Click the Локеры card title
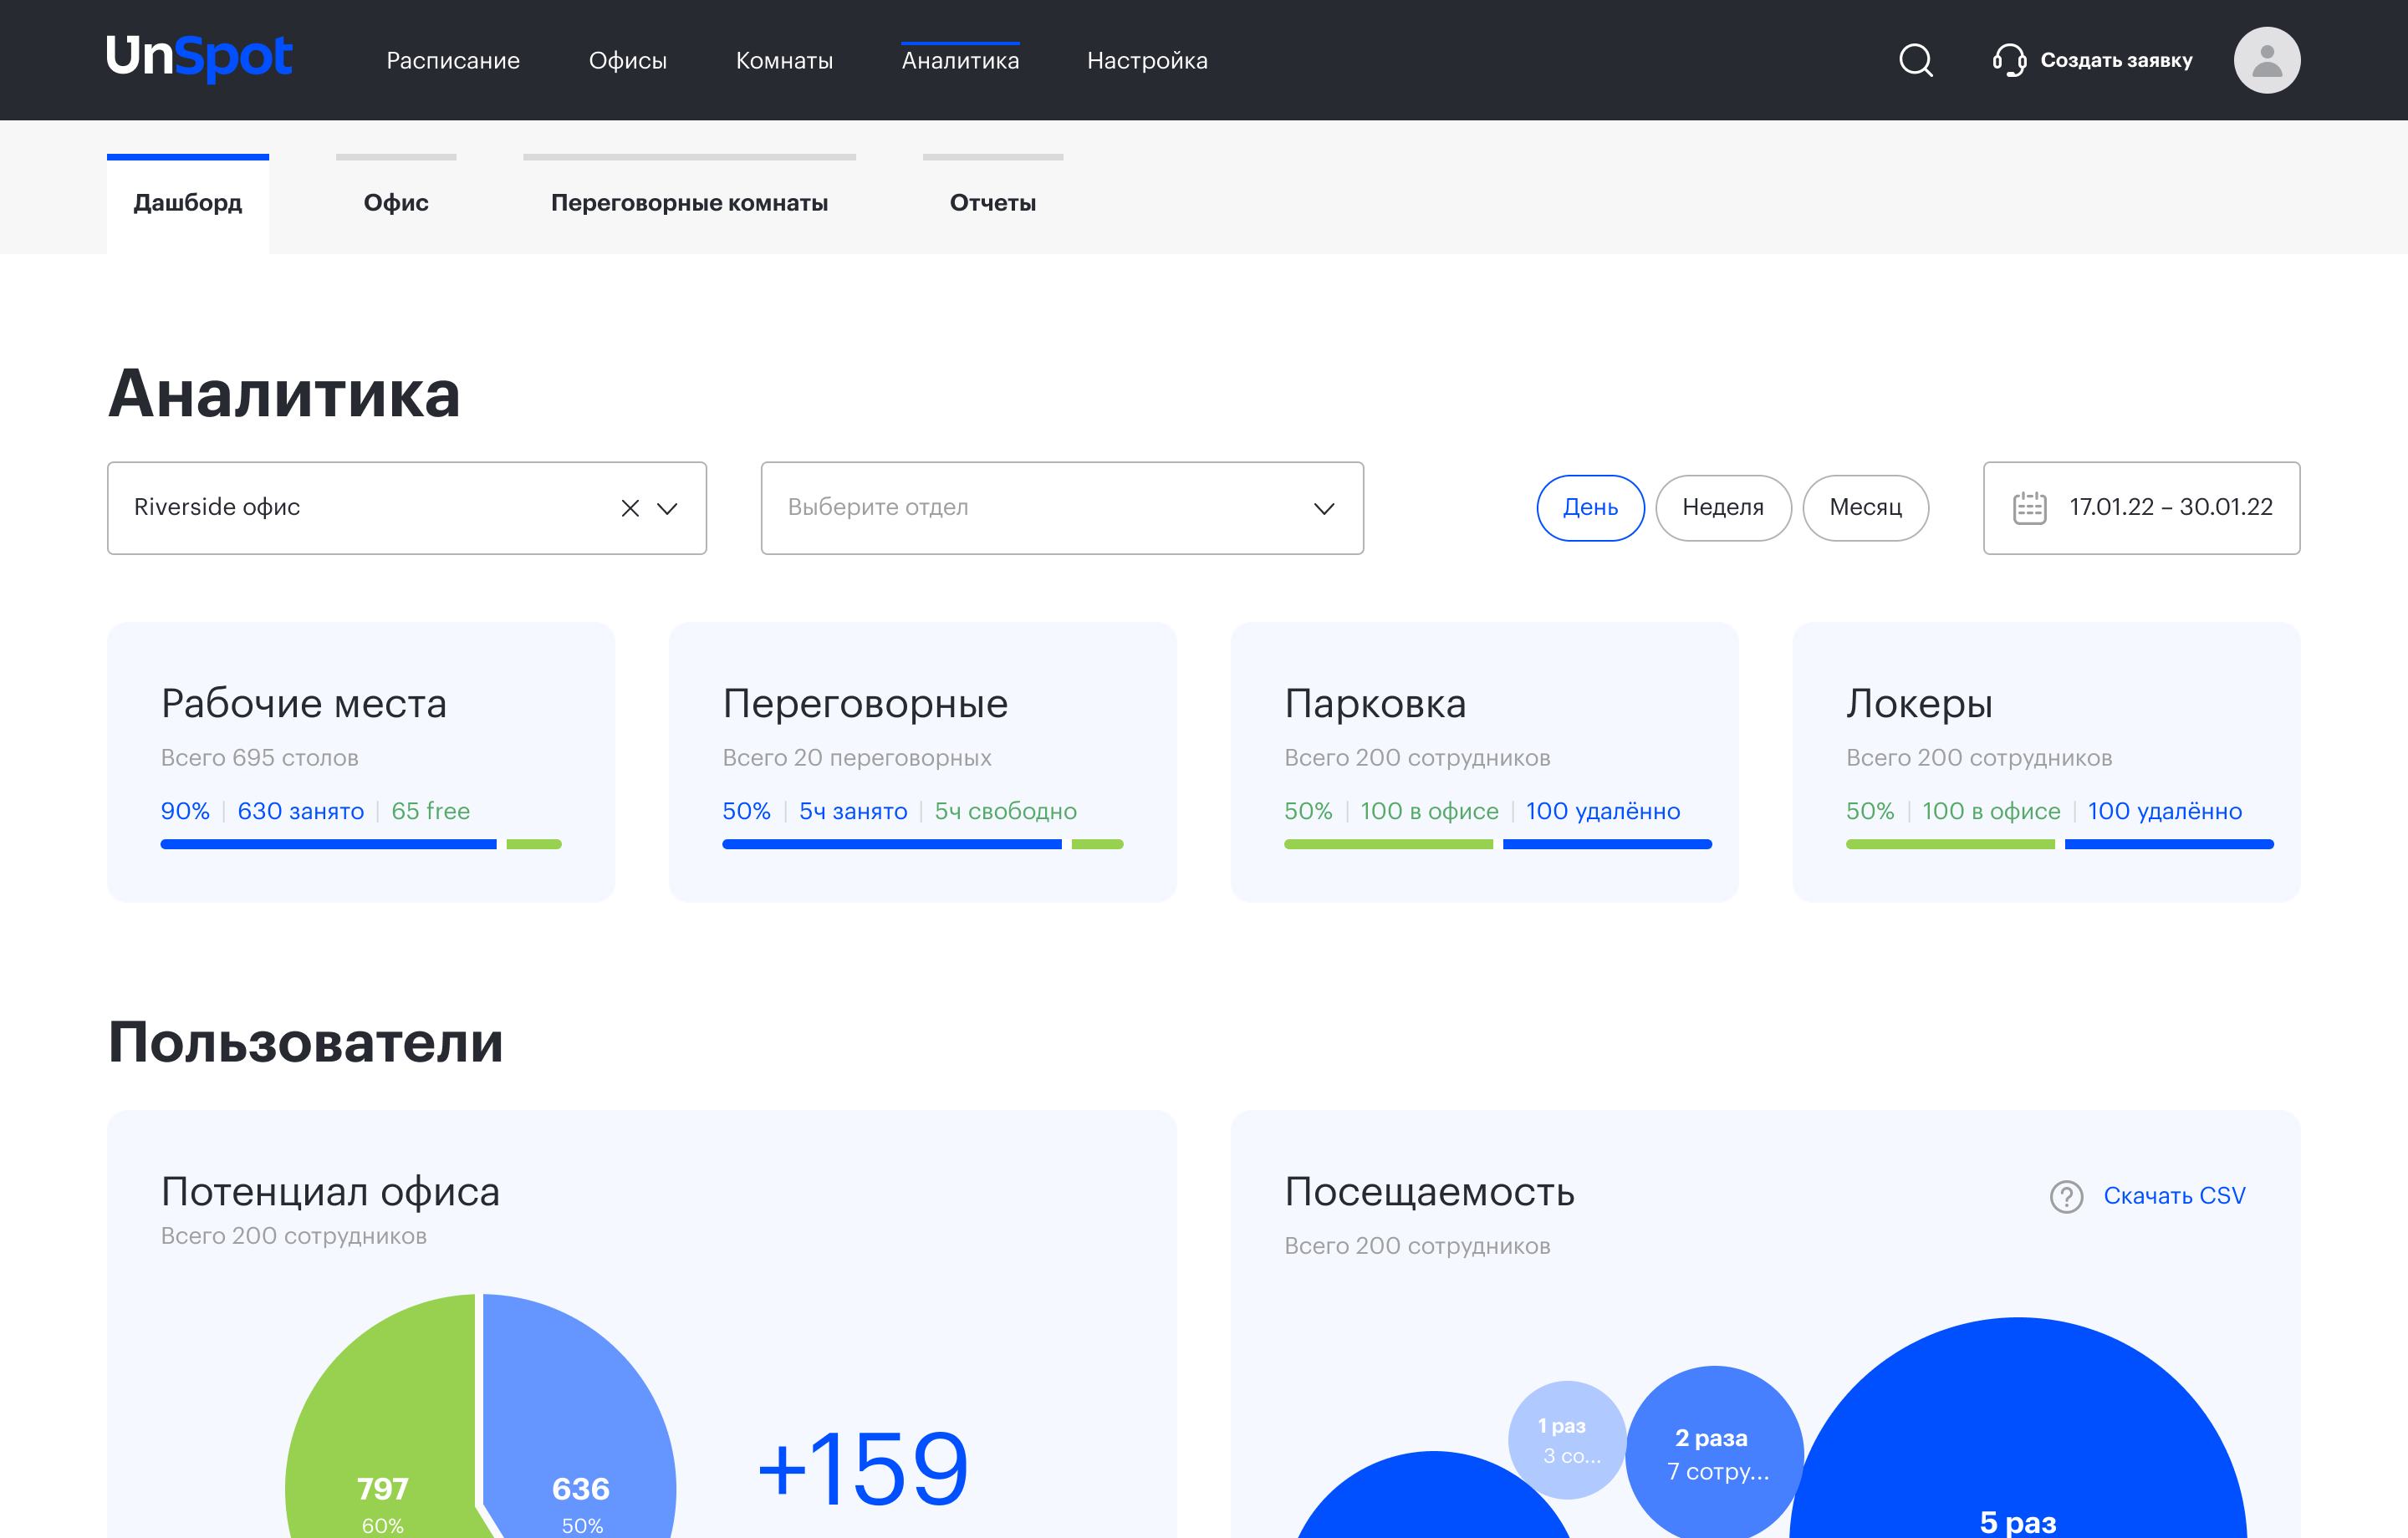The height and width of the screenshot is (1538, 2408). [1919, 704]
